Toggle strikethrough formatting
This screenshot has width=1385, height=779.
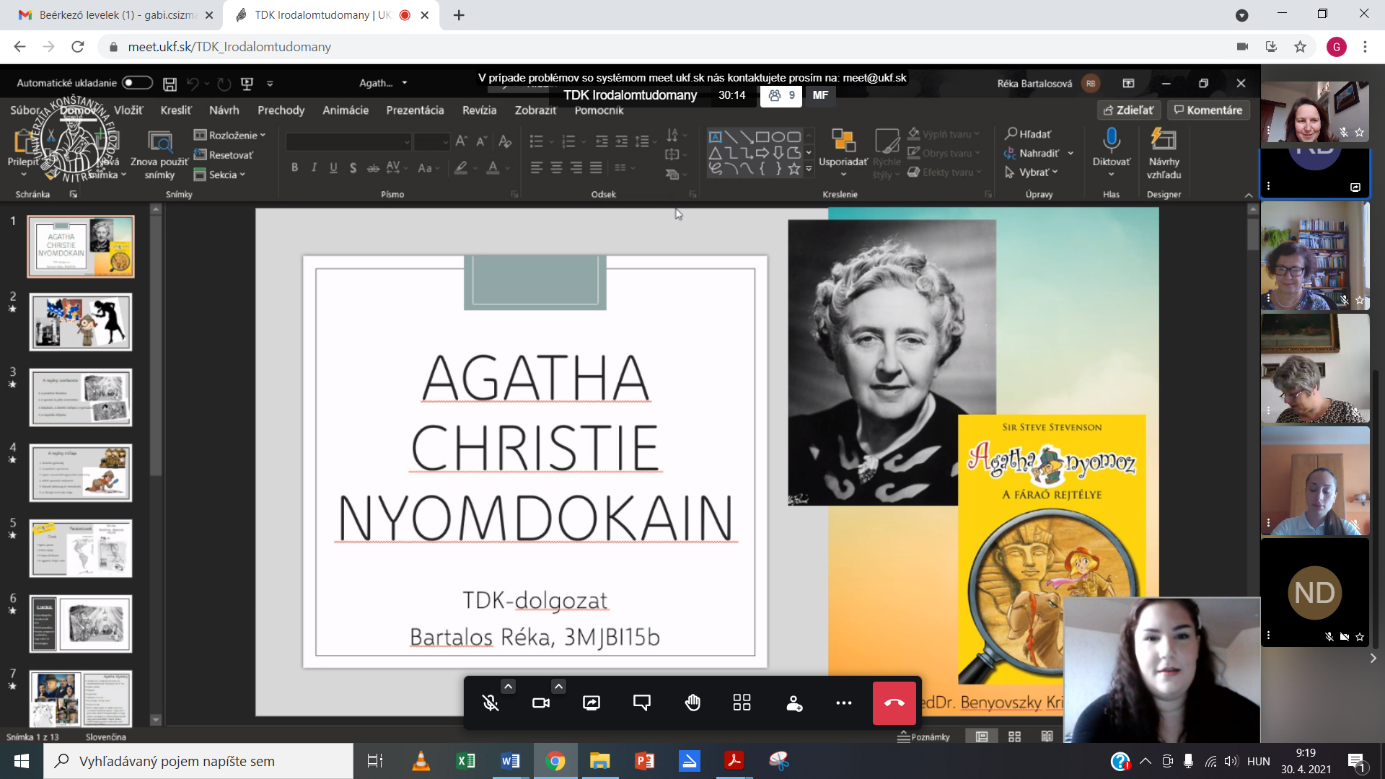[373, 168]
